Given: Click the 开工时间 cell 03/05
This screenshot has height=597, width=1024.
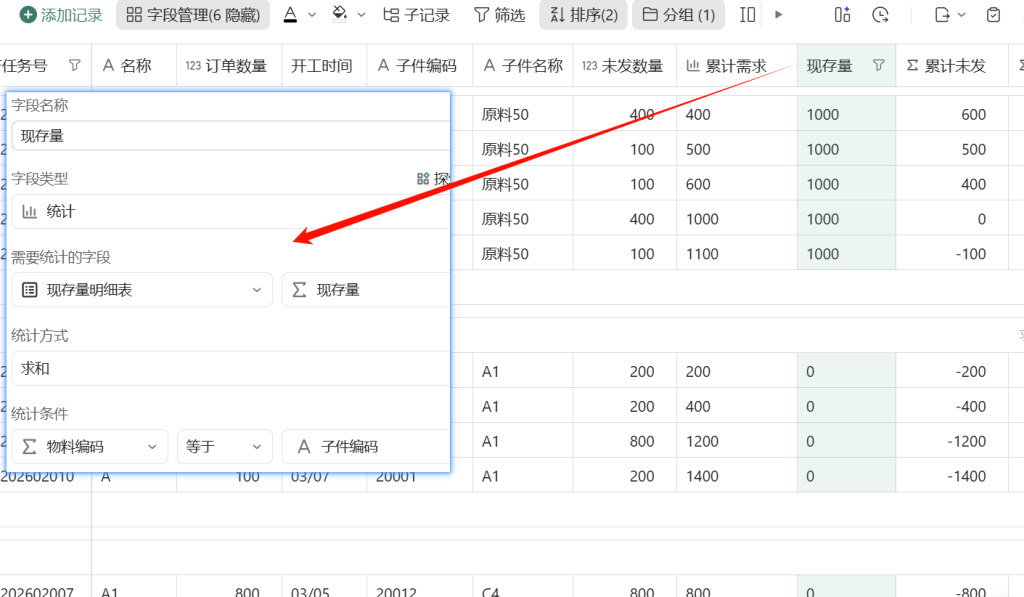Looking at the screenshot, I should point(324,589).
